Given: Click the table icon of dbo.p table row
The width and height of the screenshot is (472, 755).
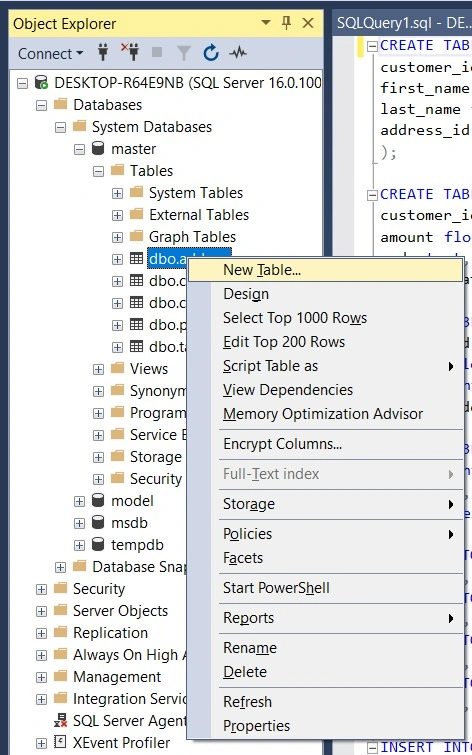Looking at the screenshot, I should [137, 325].
